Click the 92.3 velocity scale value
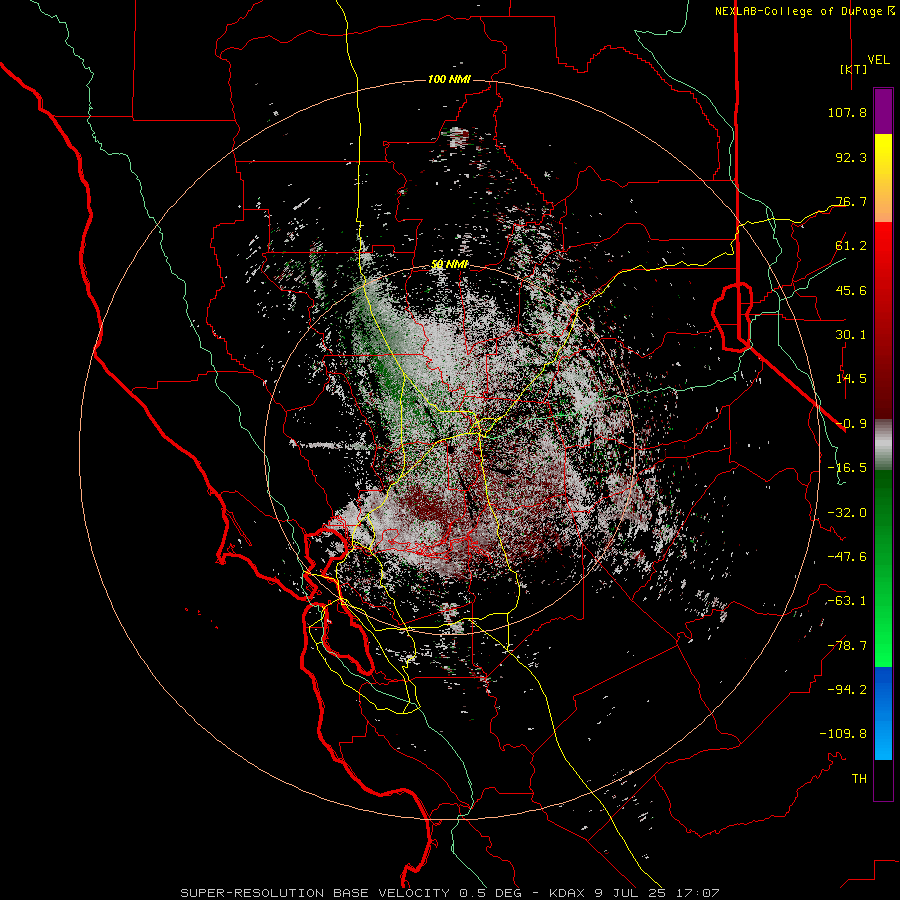 click(851, 157)
